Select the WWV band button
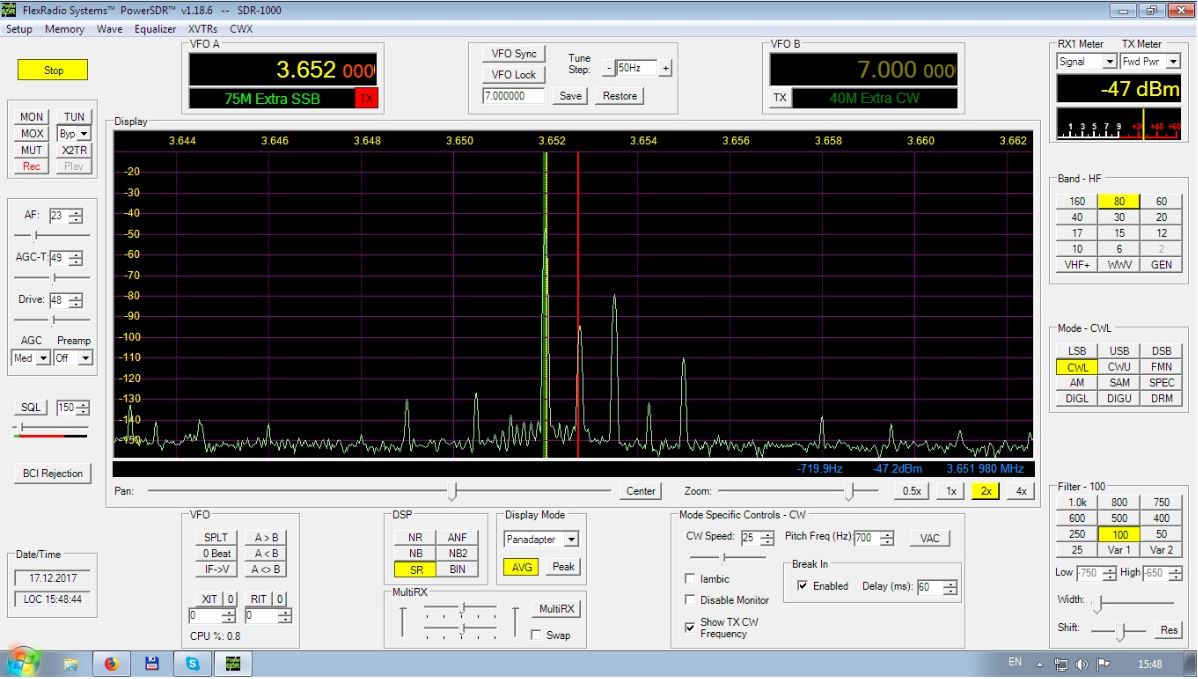 [1119, 265]
